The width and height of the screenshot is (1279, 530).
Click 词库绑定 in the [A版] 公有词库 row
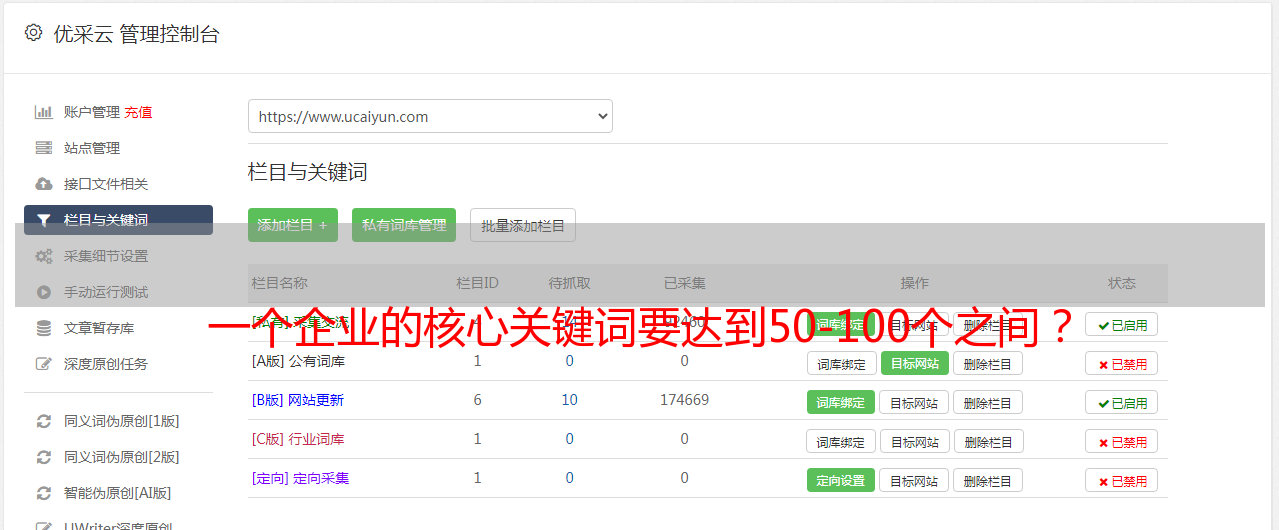[x=841, y=363]
